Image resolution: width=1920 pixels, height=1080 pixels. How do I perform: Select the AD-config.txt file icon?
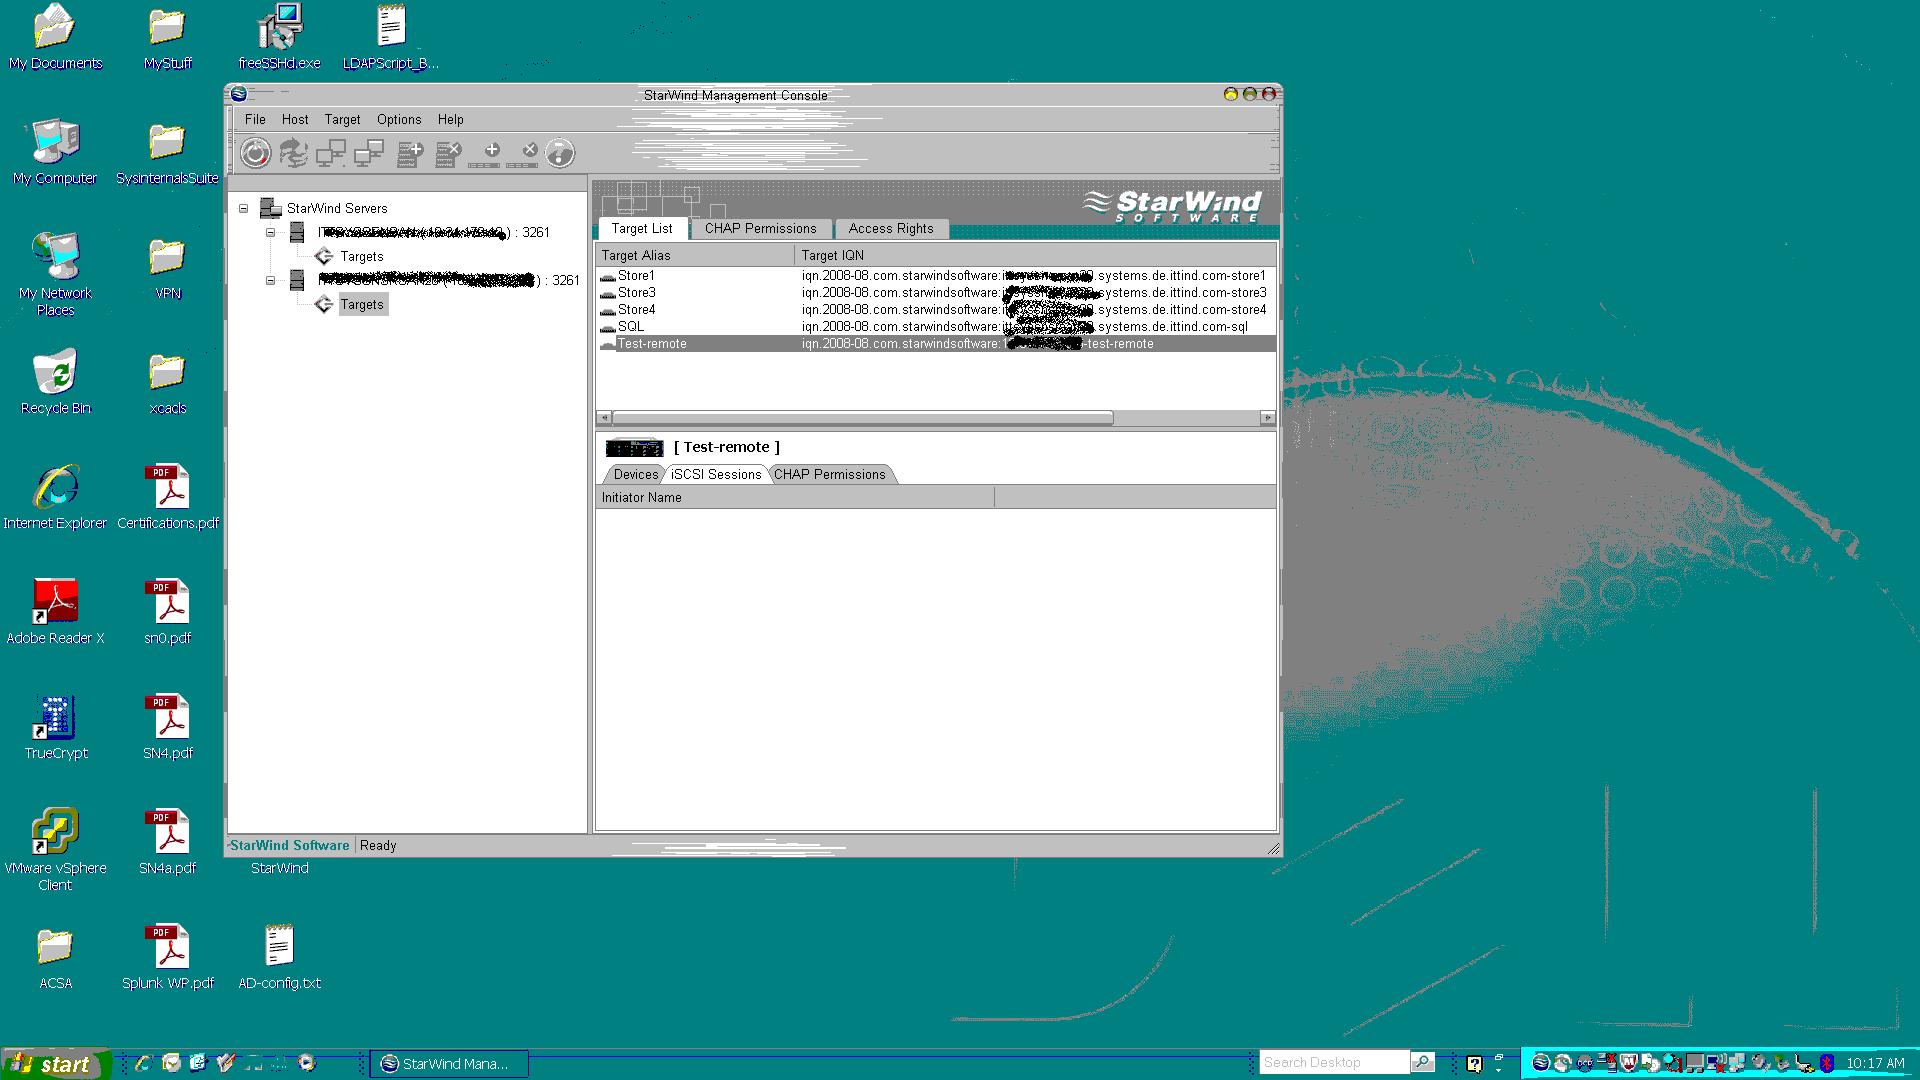pyautogui.click(x=279, y=957)
